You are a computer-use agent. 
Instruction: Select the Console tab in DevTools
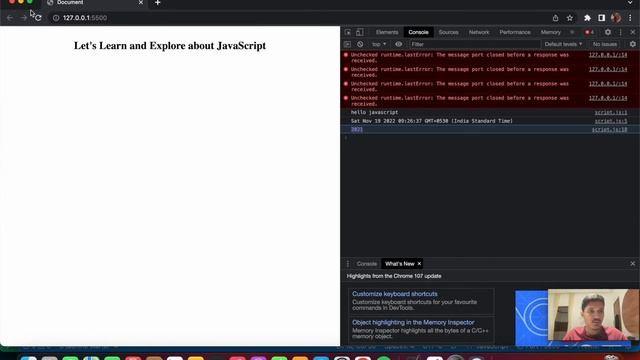tap(418, 32)
